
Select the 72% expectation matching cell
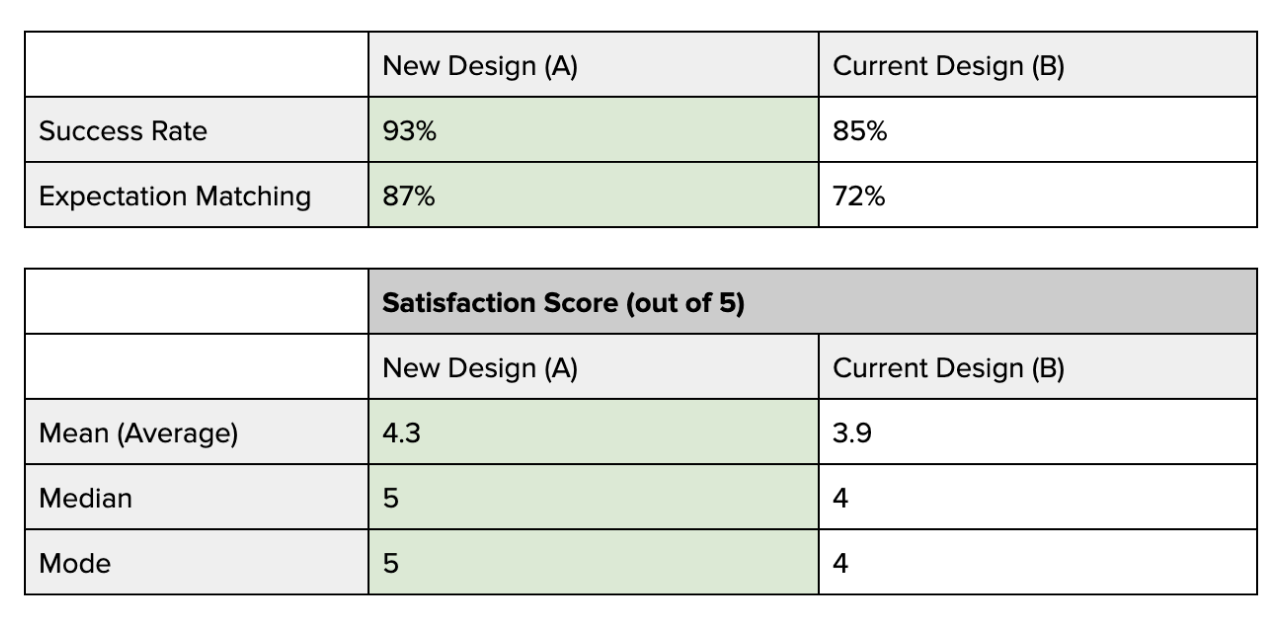(x=1036, y=196)
